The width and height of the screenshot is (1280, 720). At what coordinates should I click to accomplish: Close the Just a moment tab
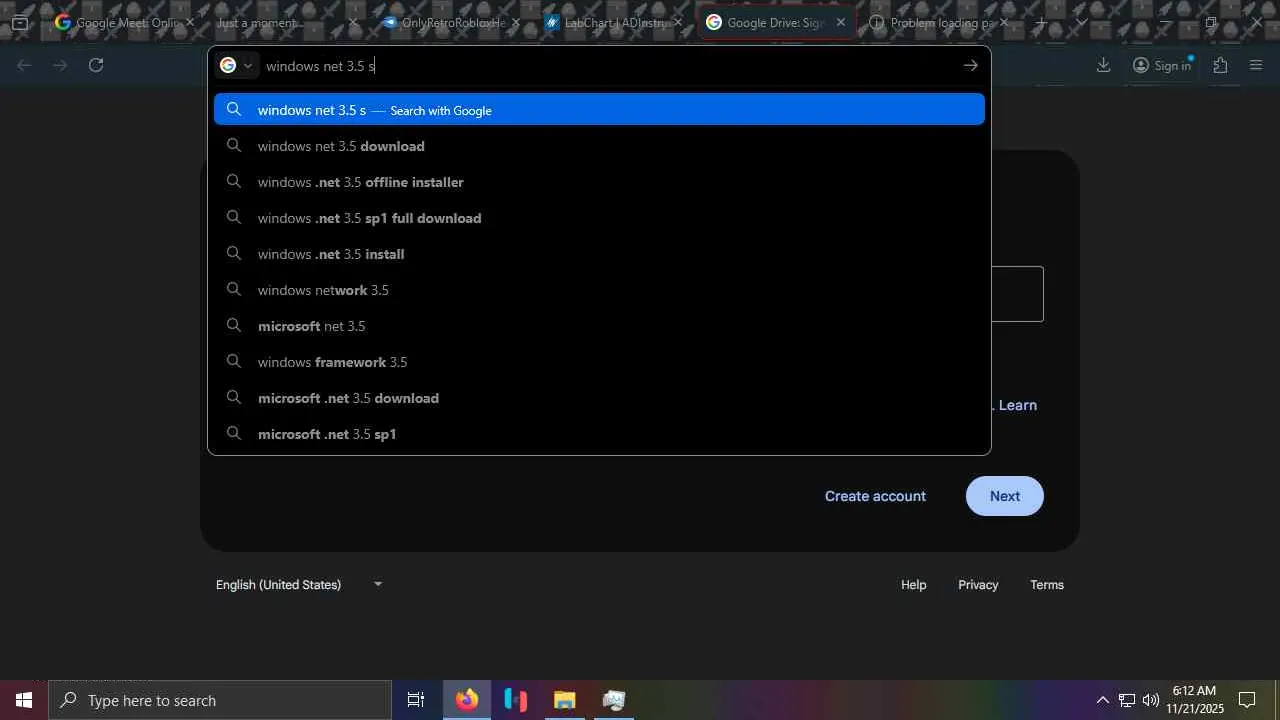(x=352, y=22)
